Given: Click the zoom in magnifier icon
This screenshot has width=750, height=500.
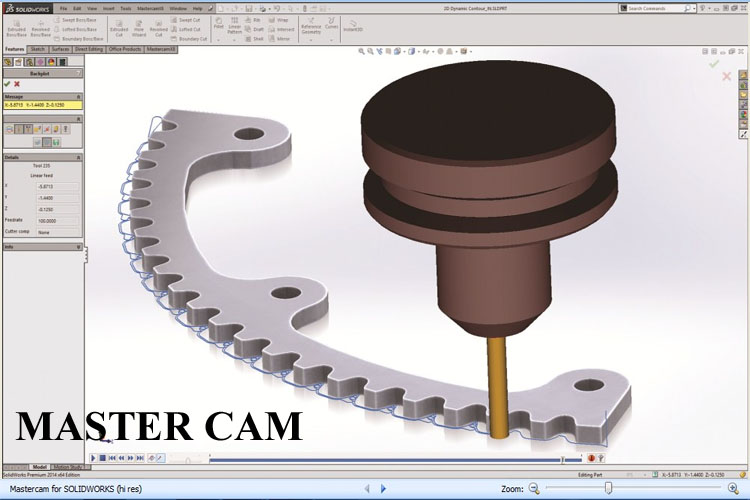Looking at the screenshot, I should click(x=733, y=489).
